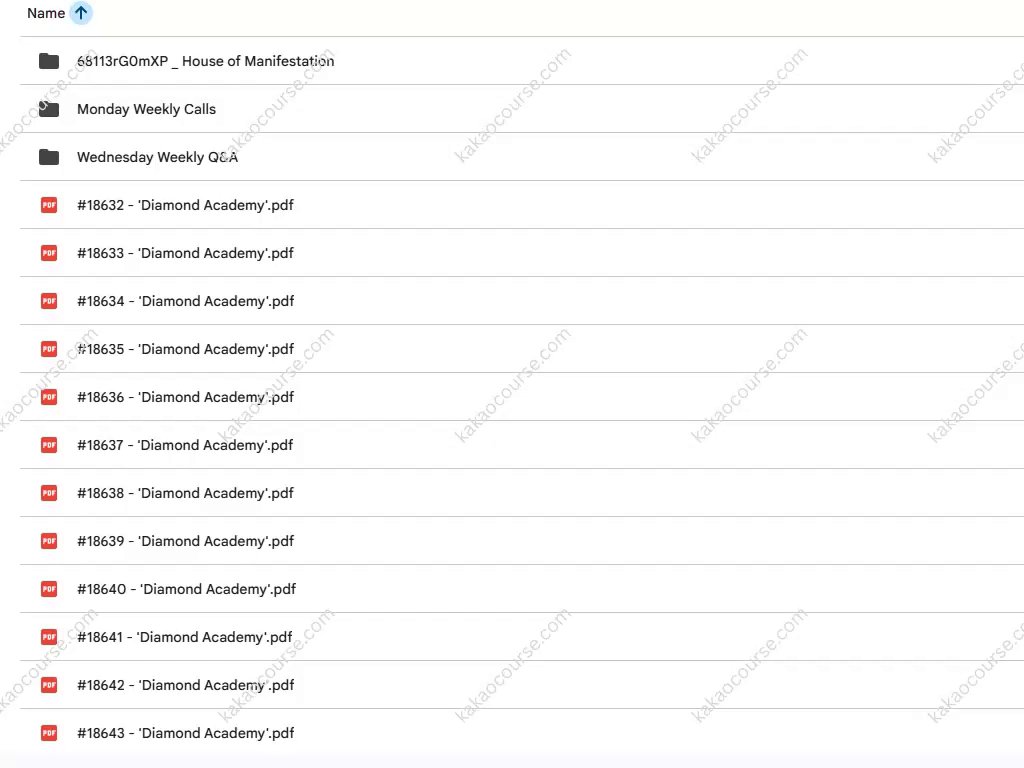The image size is (1024, 768).
Task: Open the House of Manifestation folder
Action: pyautogui.click(x=205, y=61)
